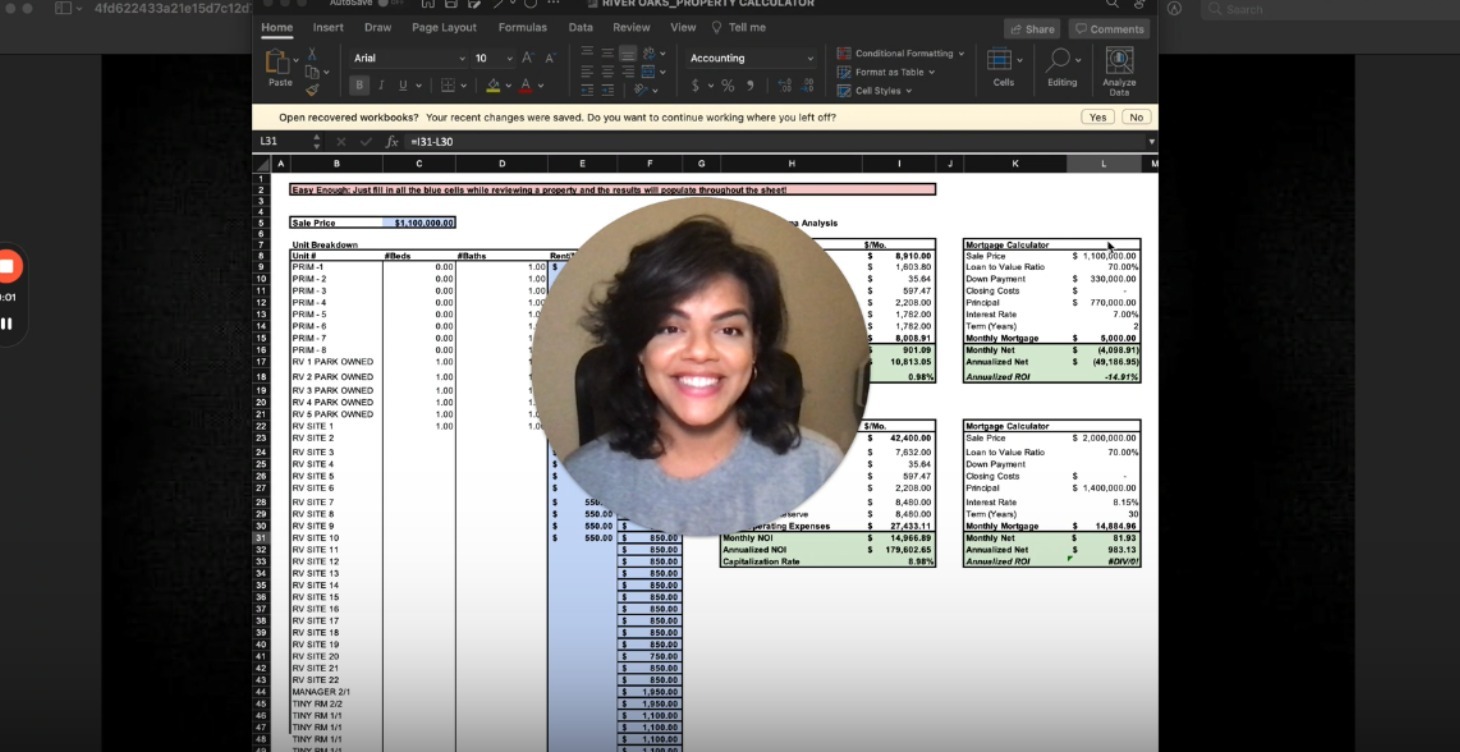Click the formula bar with =I31-L30

coord(775,142)
